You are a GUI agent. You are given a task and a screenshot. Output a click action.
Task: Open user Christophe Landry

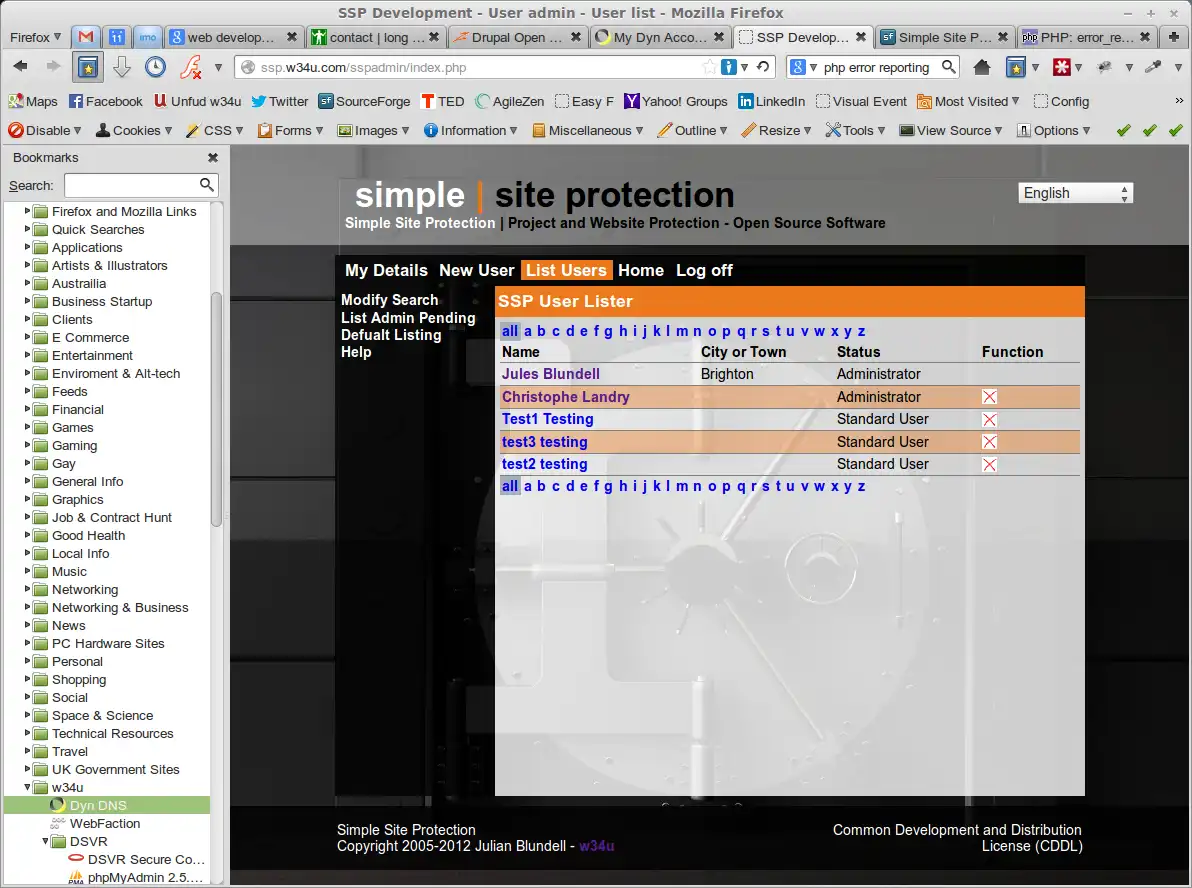click(x=566, y=396)
